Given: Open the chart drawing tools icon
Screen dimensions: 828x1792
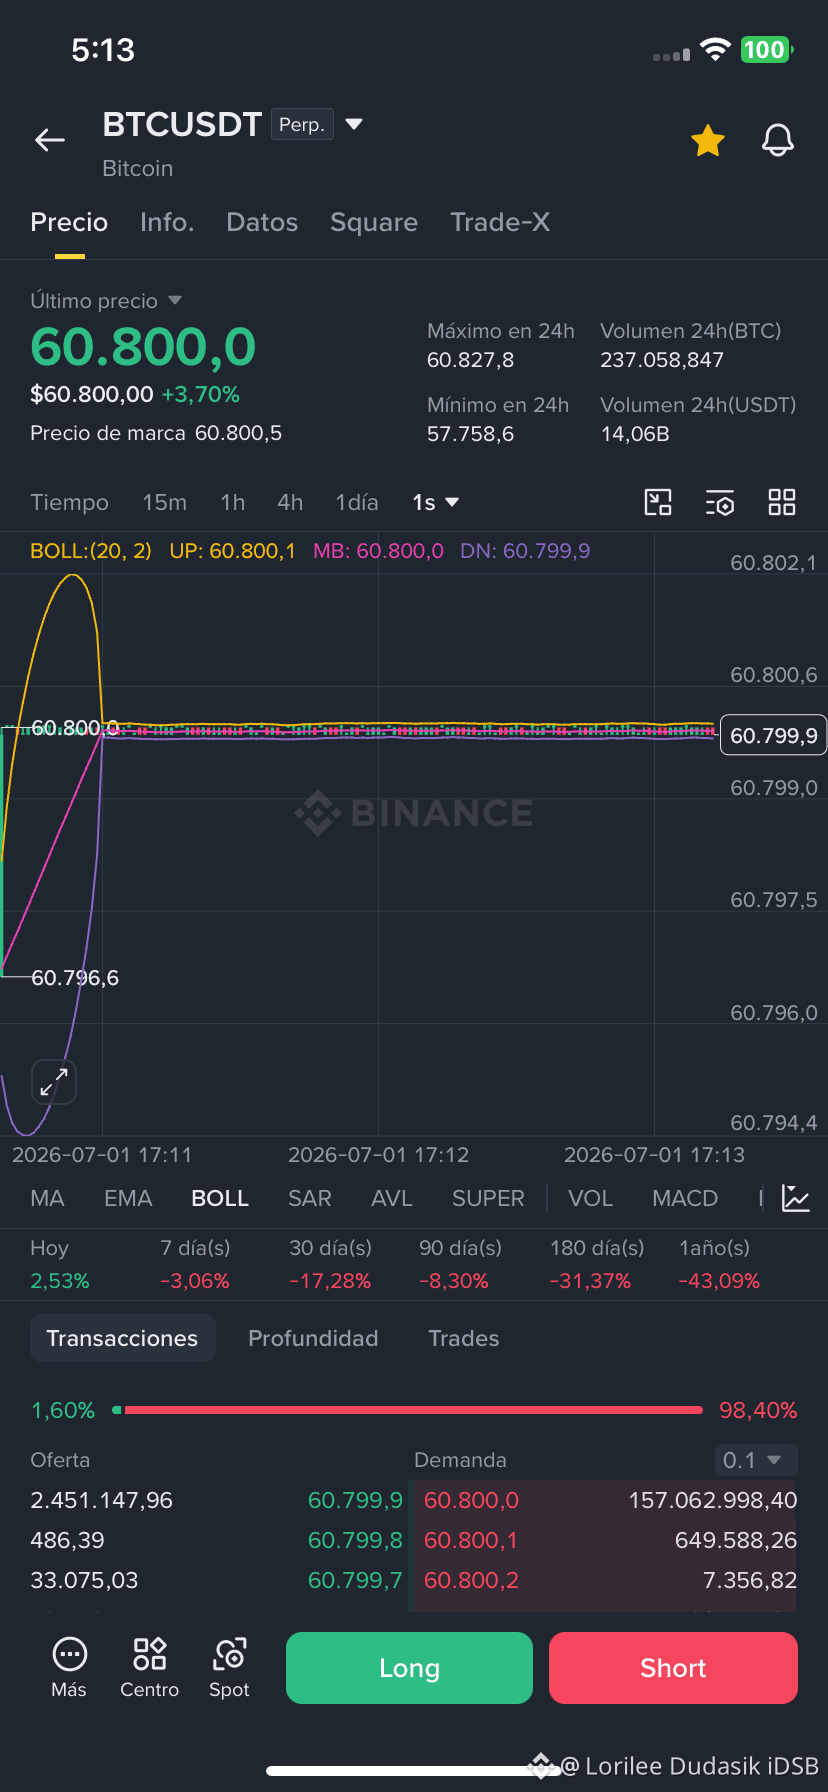Looking at the screenshot, I should pyautogui.click(x=658, y=502).
